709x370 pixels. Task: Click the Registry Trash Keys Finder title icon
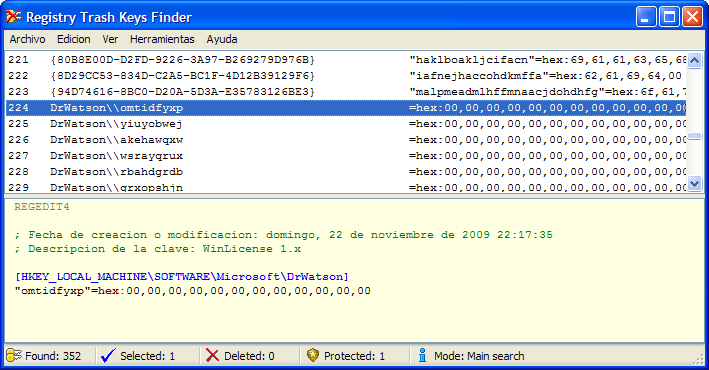14,17
